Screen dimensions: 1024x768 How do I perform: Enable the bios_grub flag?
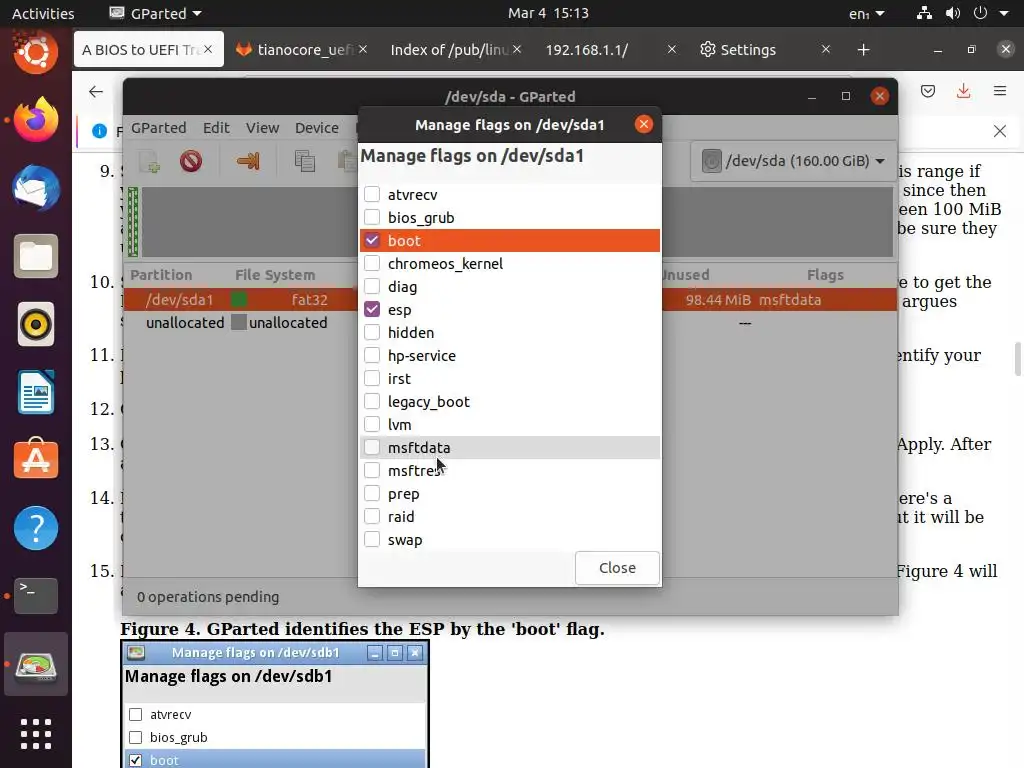tap(372, 217)
